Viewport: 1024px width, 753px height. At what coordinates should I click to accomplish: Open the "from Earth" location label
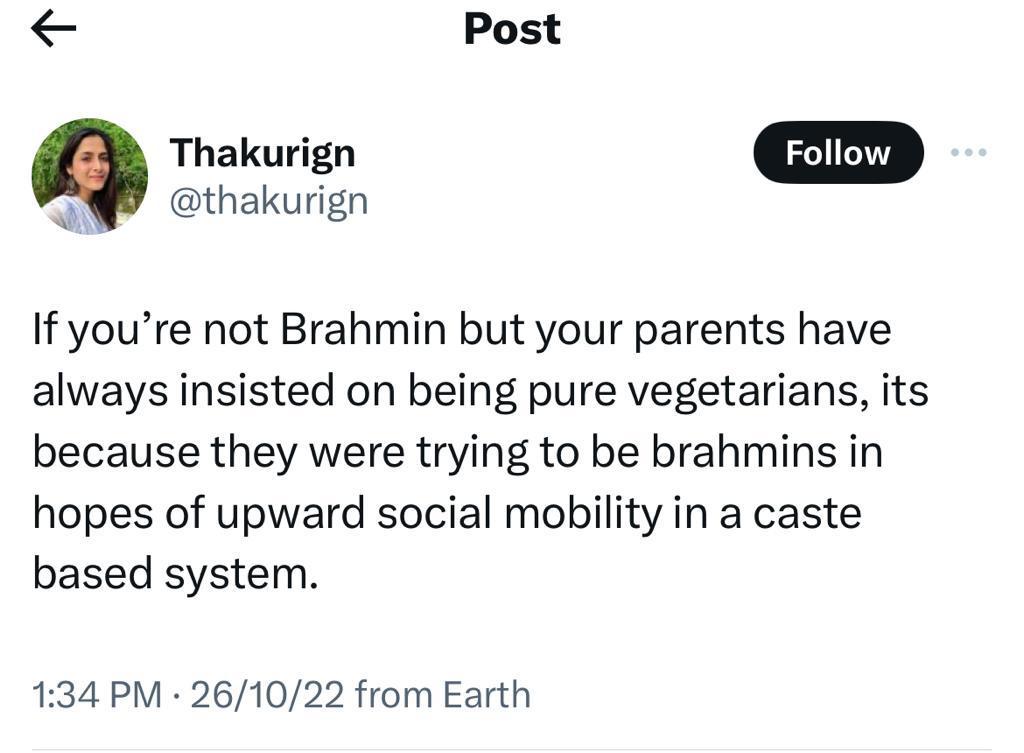(x=442, y=694)
